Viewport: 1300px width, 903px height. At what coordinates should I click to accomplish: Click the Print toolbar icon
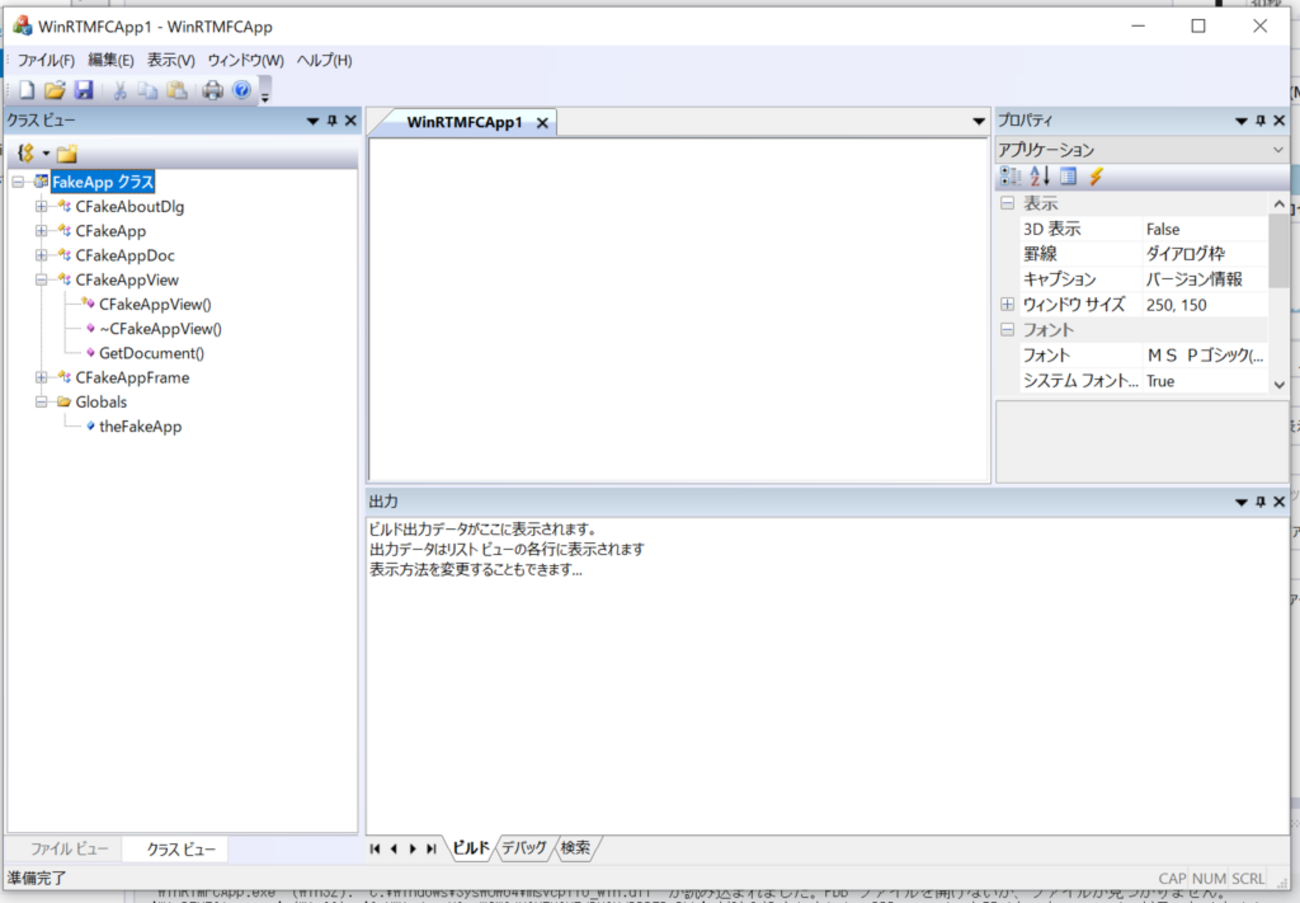213,91
